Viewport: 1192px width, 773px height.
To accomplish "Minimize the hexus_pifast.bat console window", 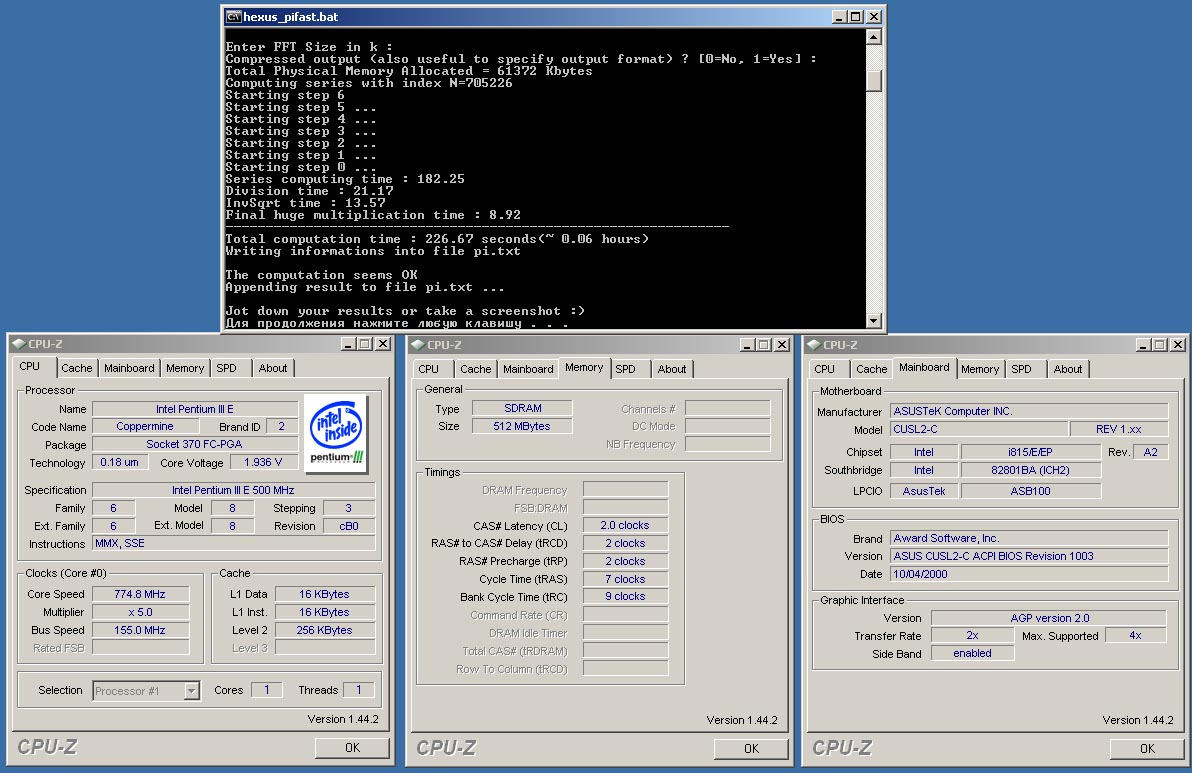I will (x=839, y=17).
